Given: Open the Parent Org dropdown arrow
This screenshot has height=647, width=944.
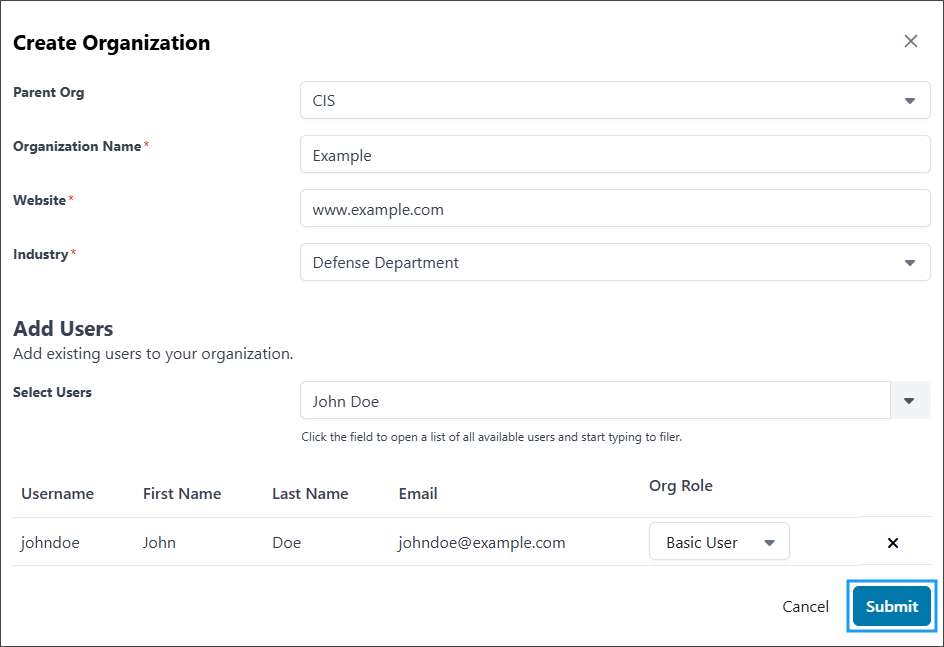Looking at the screenshot, I should coord(910,101).
